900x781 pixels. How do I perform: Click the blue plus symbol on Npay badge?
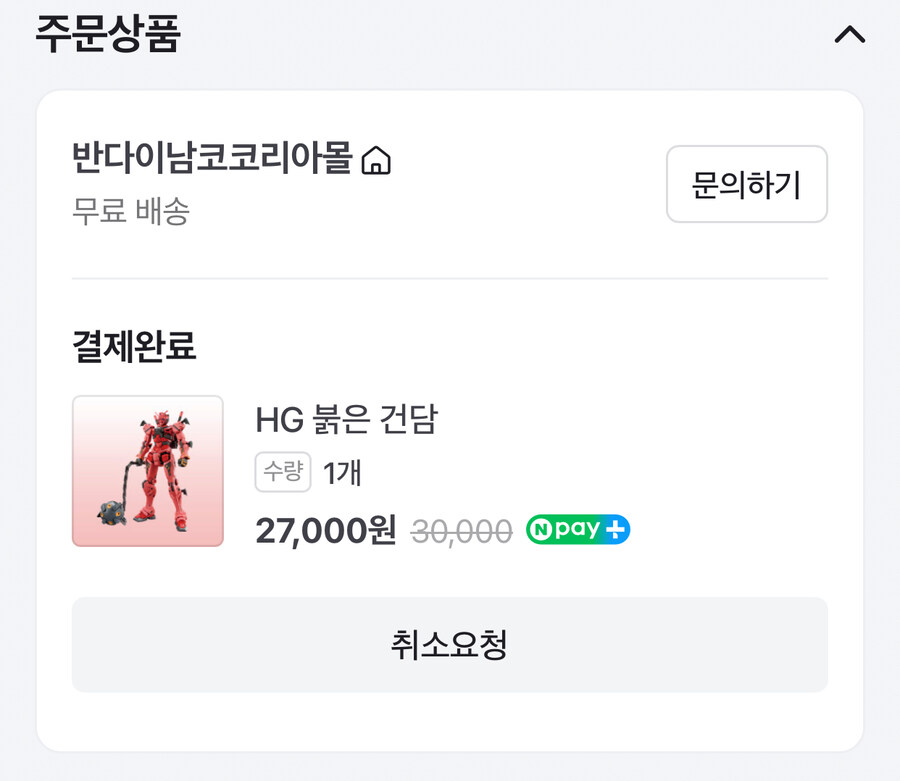[x=616, y=530]
